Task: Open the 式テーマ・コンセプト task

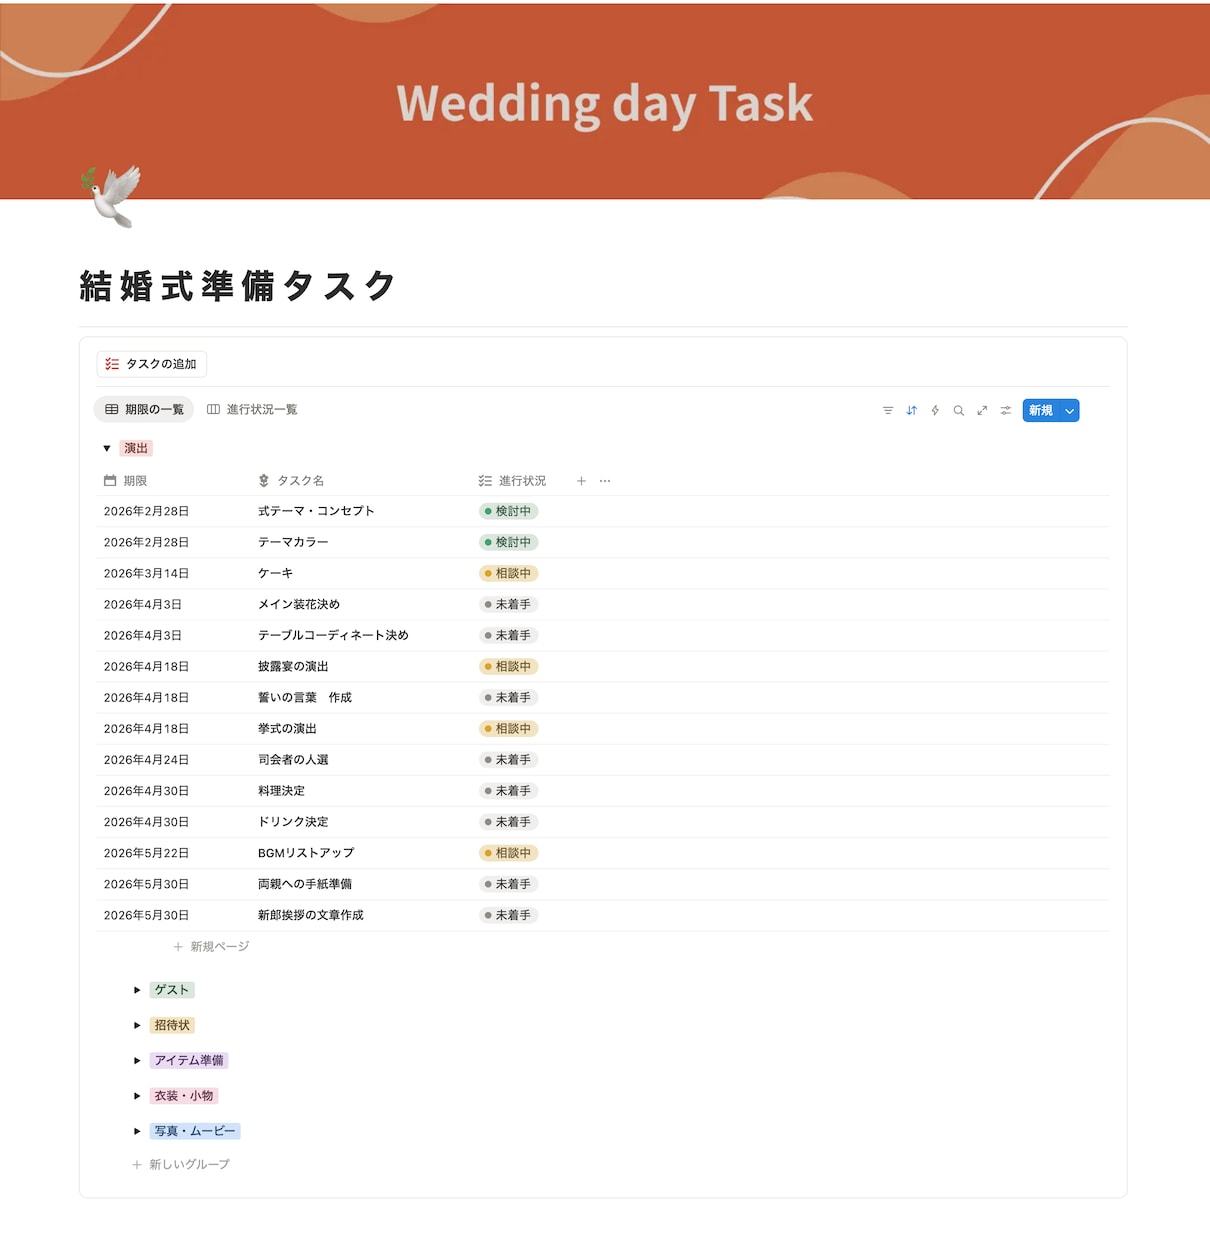Action: 316,511
